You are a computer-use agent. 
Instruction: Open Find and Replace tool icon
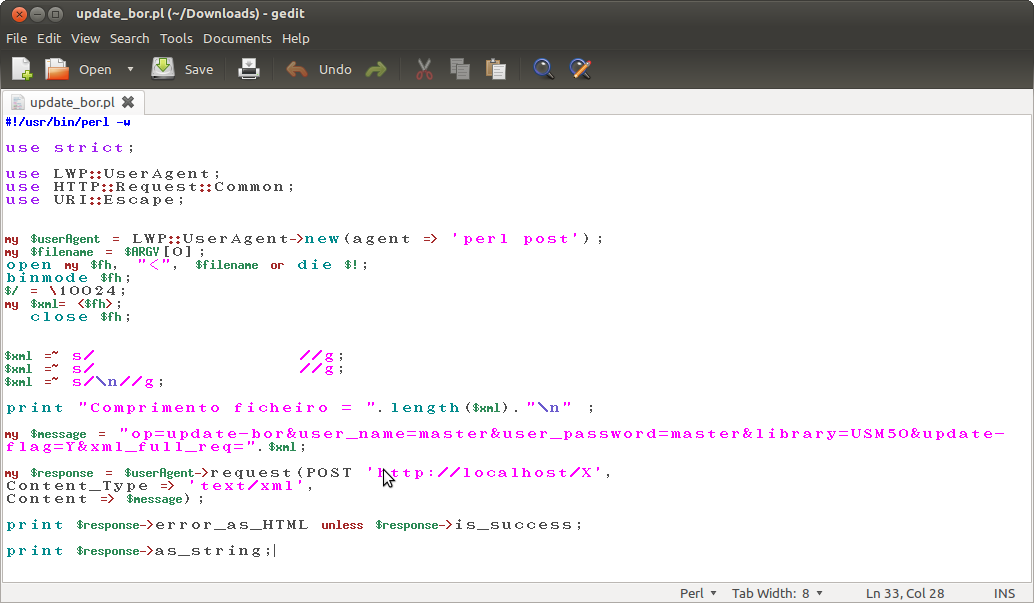coord(580,69)
